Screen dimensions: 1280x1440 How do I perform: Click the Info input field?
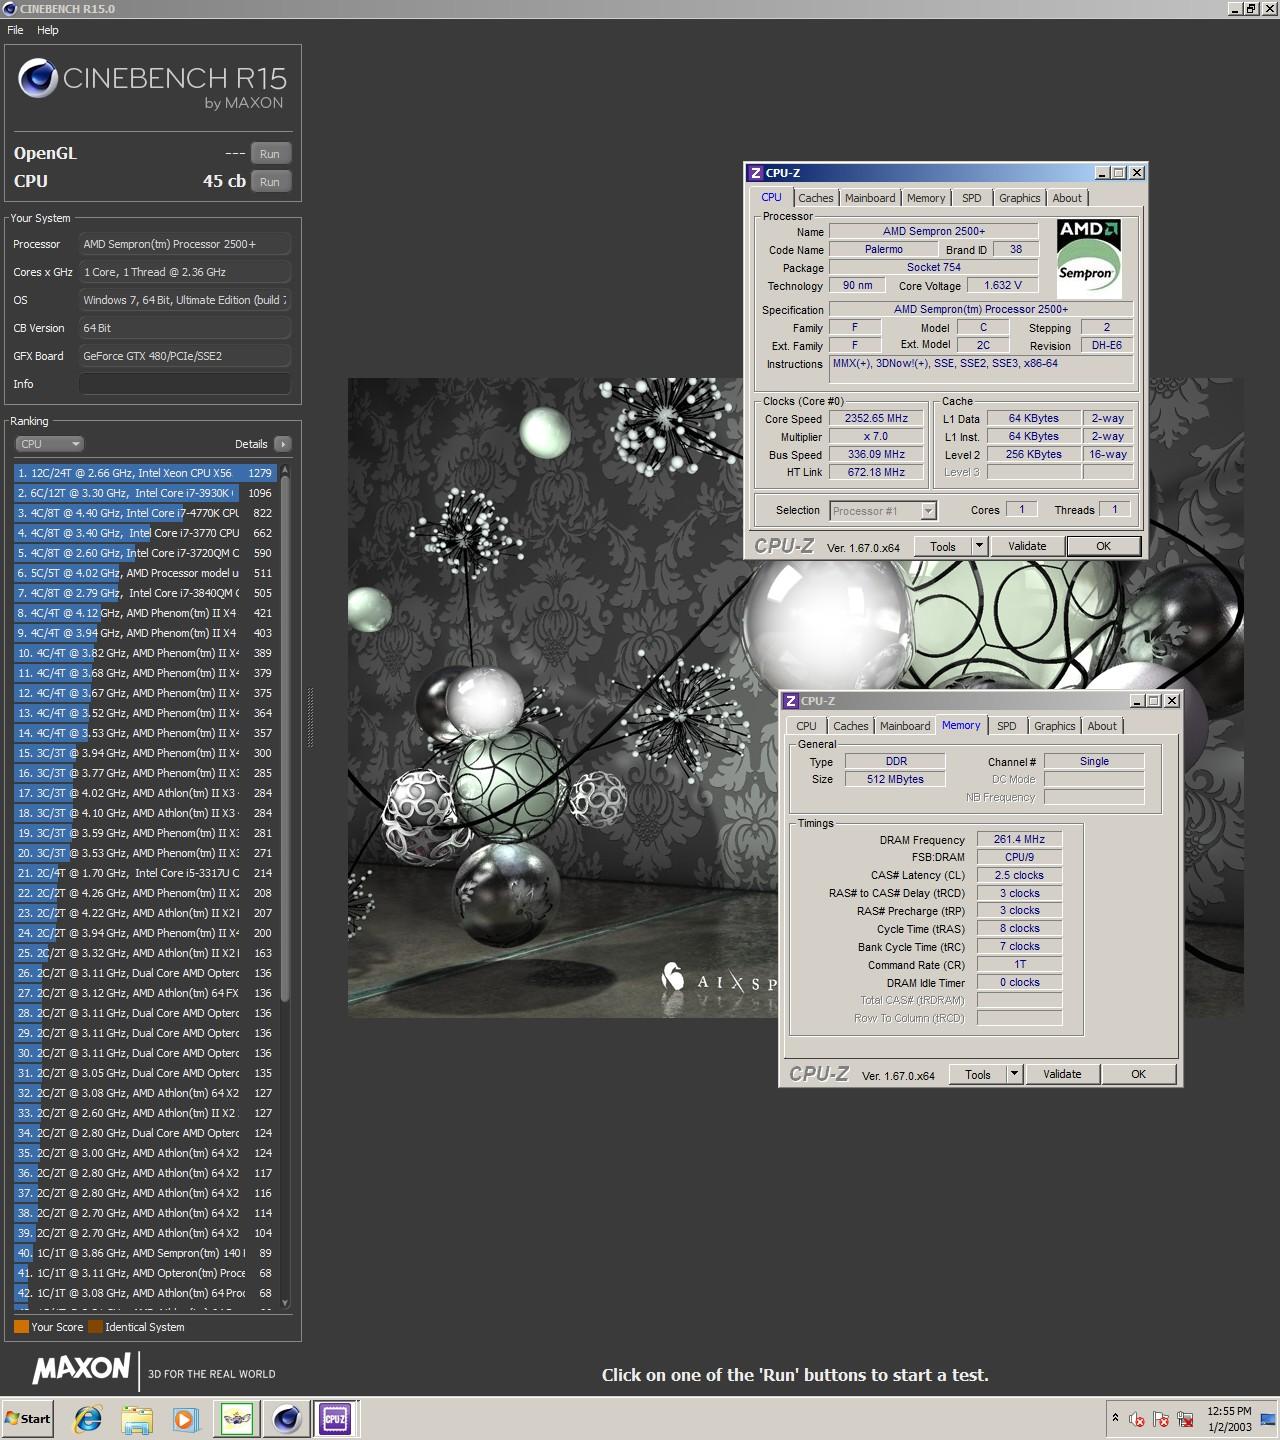click(x=185, y=384)
